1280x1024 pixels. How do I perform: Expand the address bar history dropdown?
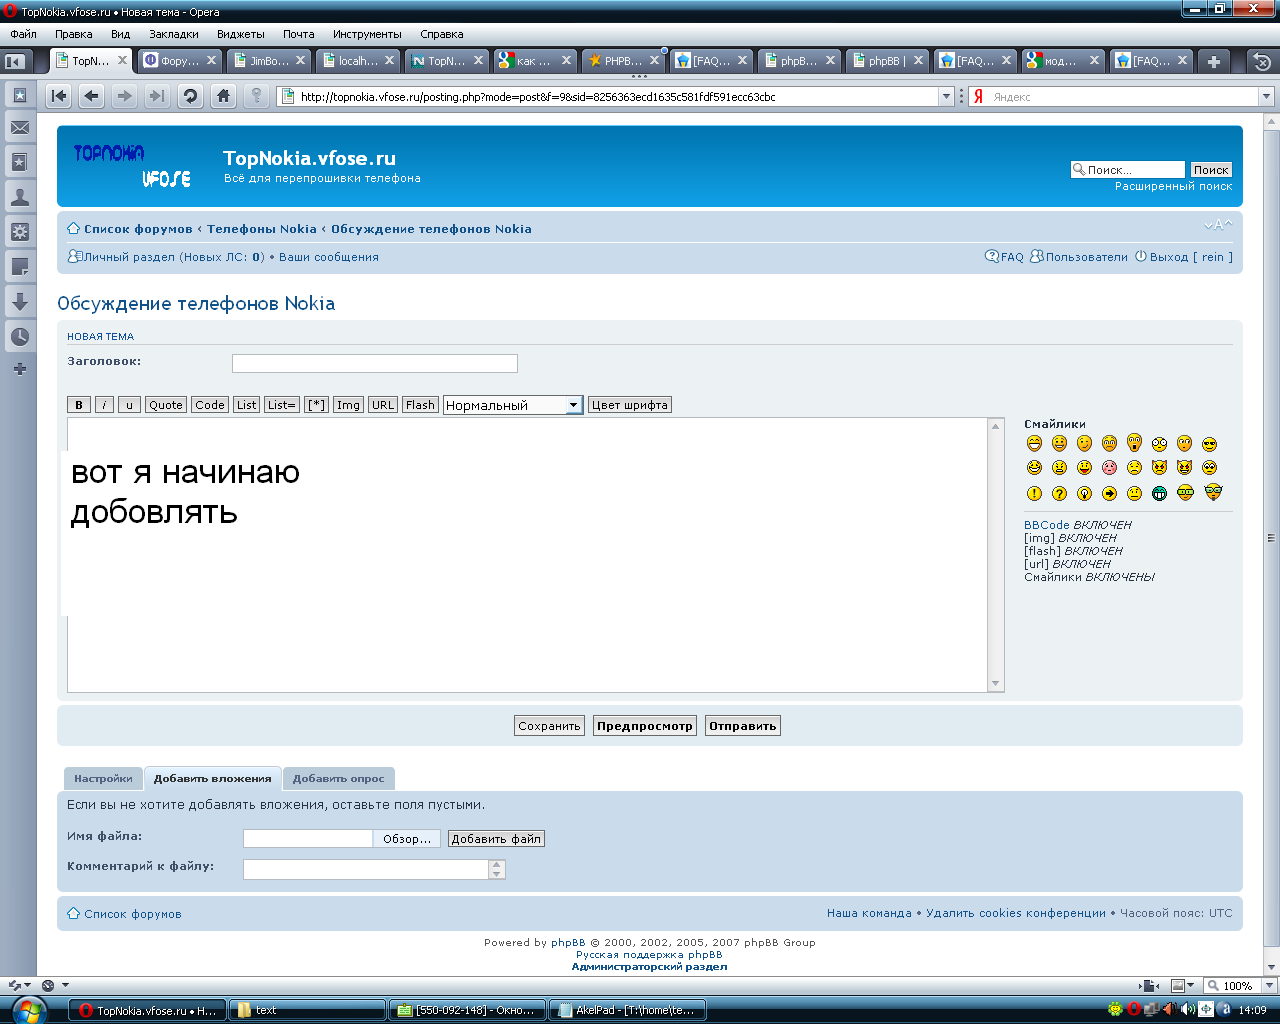click(946, 97)
